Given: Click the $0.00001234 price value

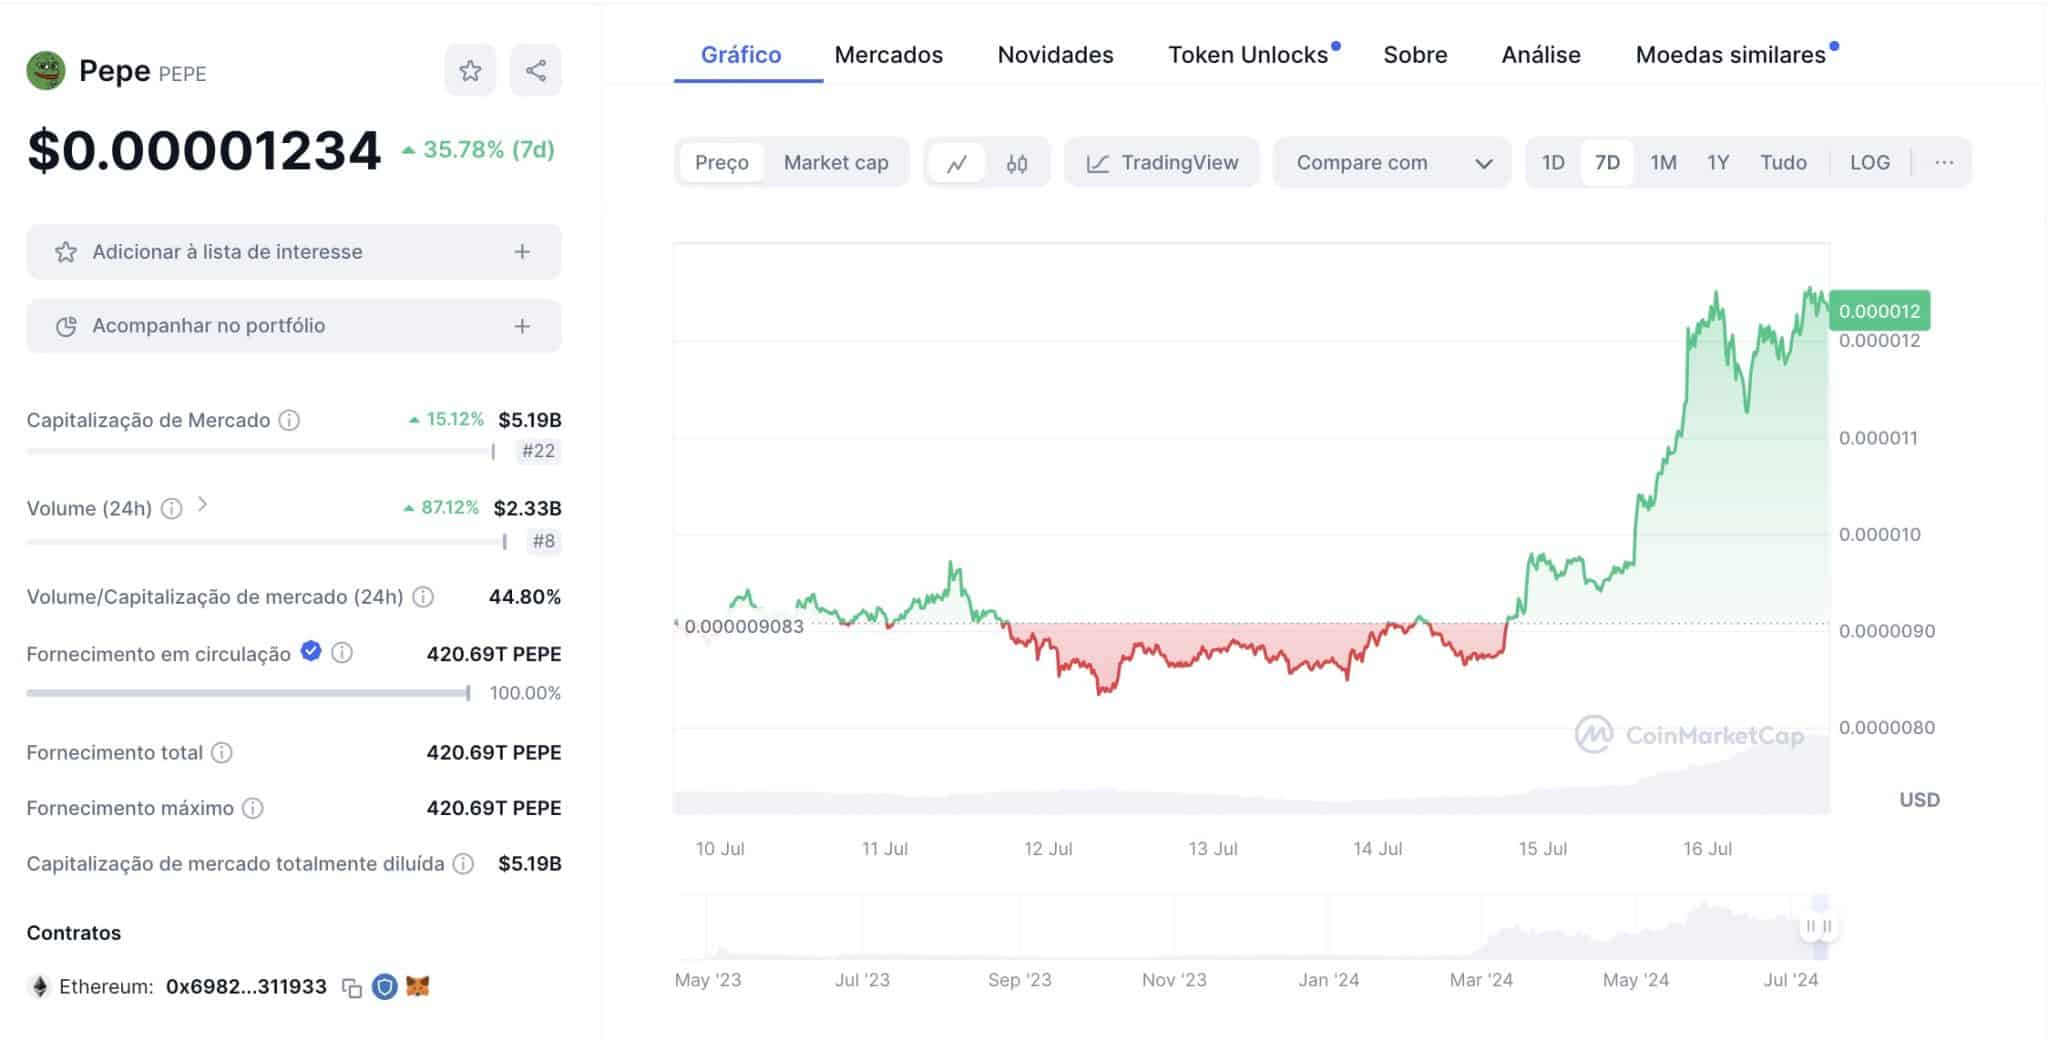Looking at the screenshot, I should (204, 151).
